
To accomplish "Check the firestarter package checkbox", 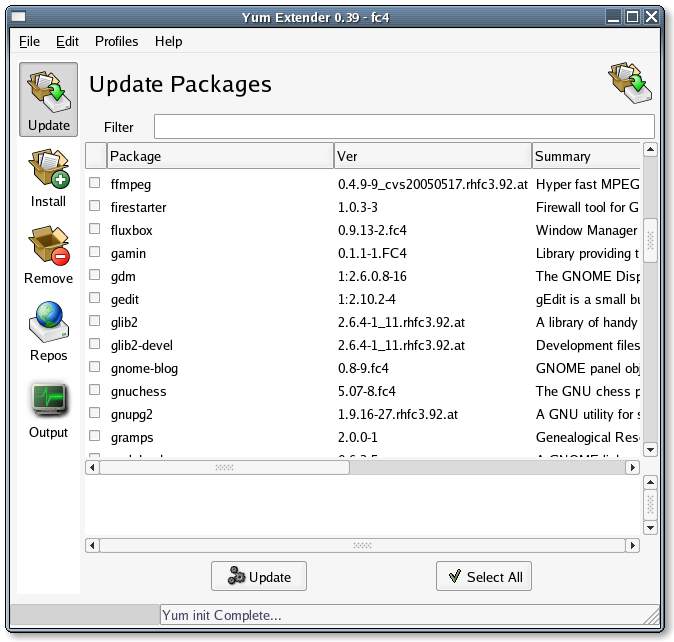I will click(95, 207).
